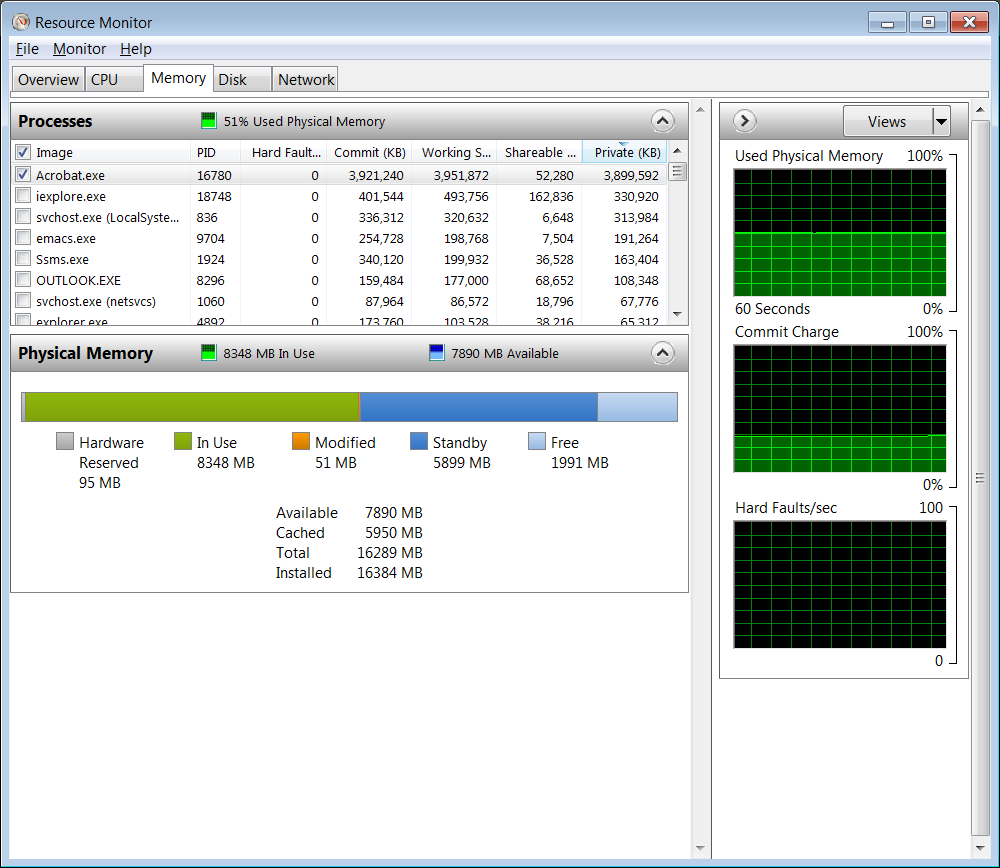Switch to the Disk tab
This screenshot has height=868, width=1000.
tap(242, 80)
